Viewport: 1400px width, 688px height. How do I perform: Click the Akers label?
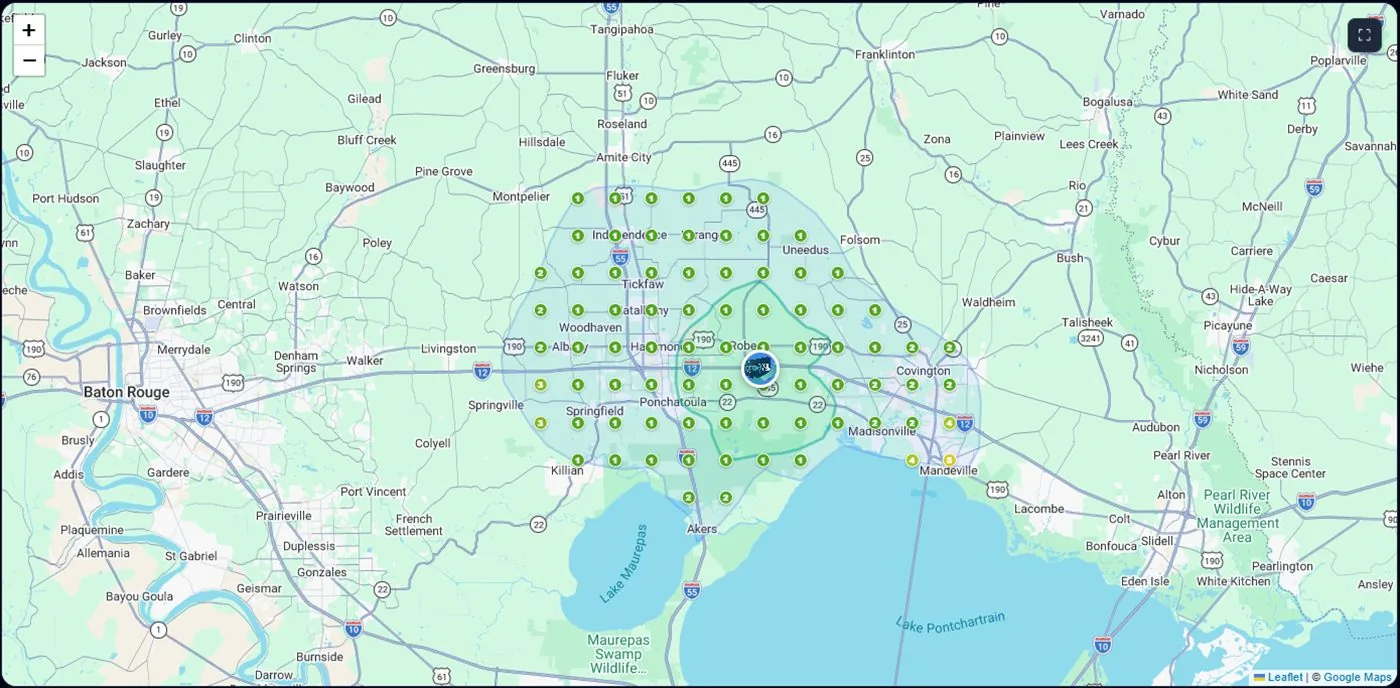pyautogui.click(x=702, y=529)
